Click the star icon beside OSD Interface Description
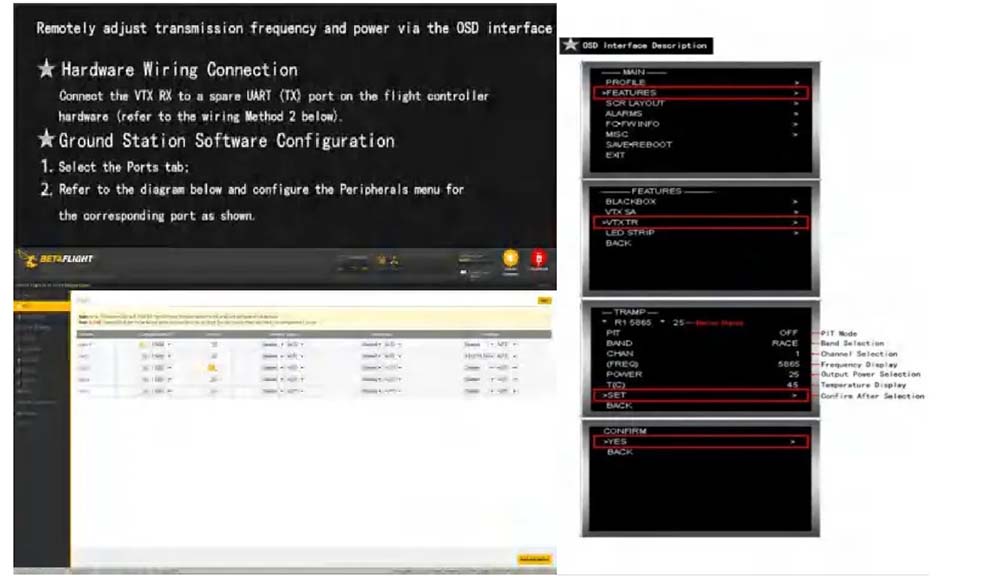 571,45
